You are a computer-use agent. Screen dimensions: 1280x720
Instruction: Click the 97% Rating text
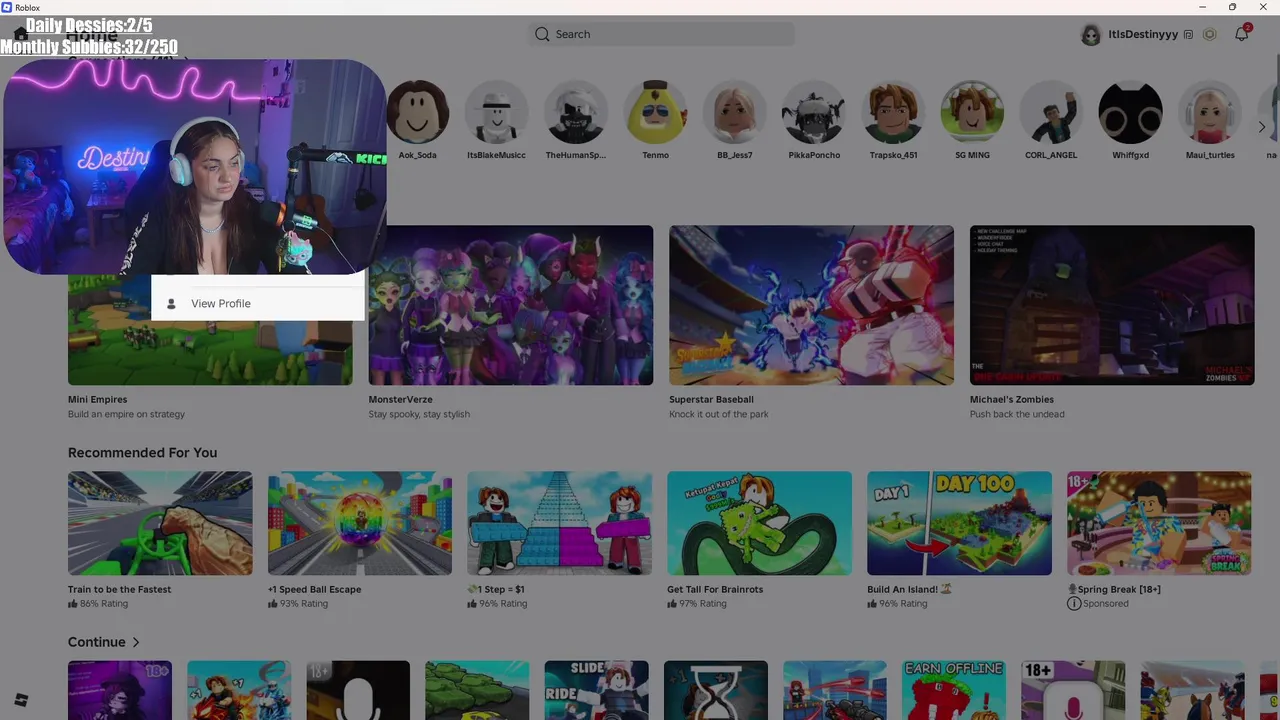[x=703, y=604]
